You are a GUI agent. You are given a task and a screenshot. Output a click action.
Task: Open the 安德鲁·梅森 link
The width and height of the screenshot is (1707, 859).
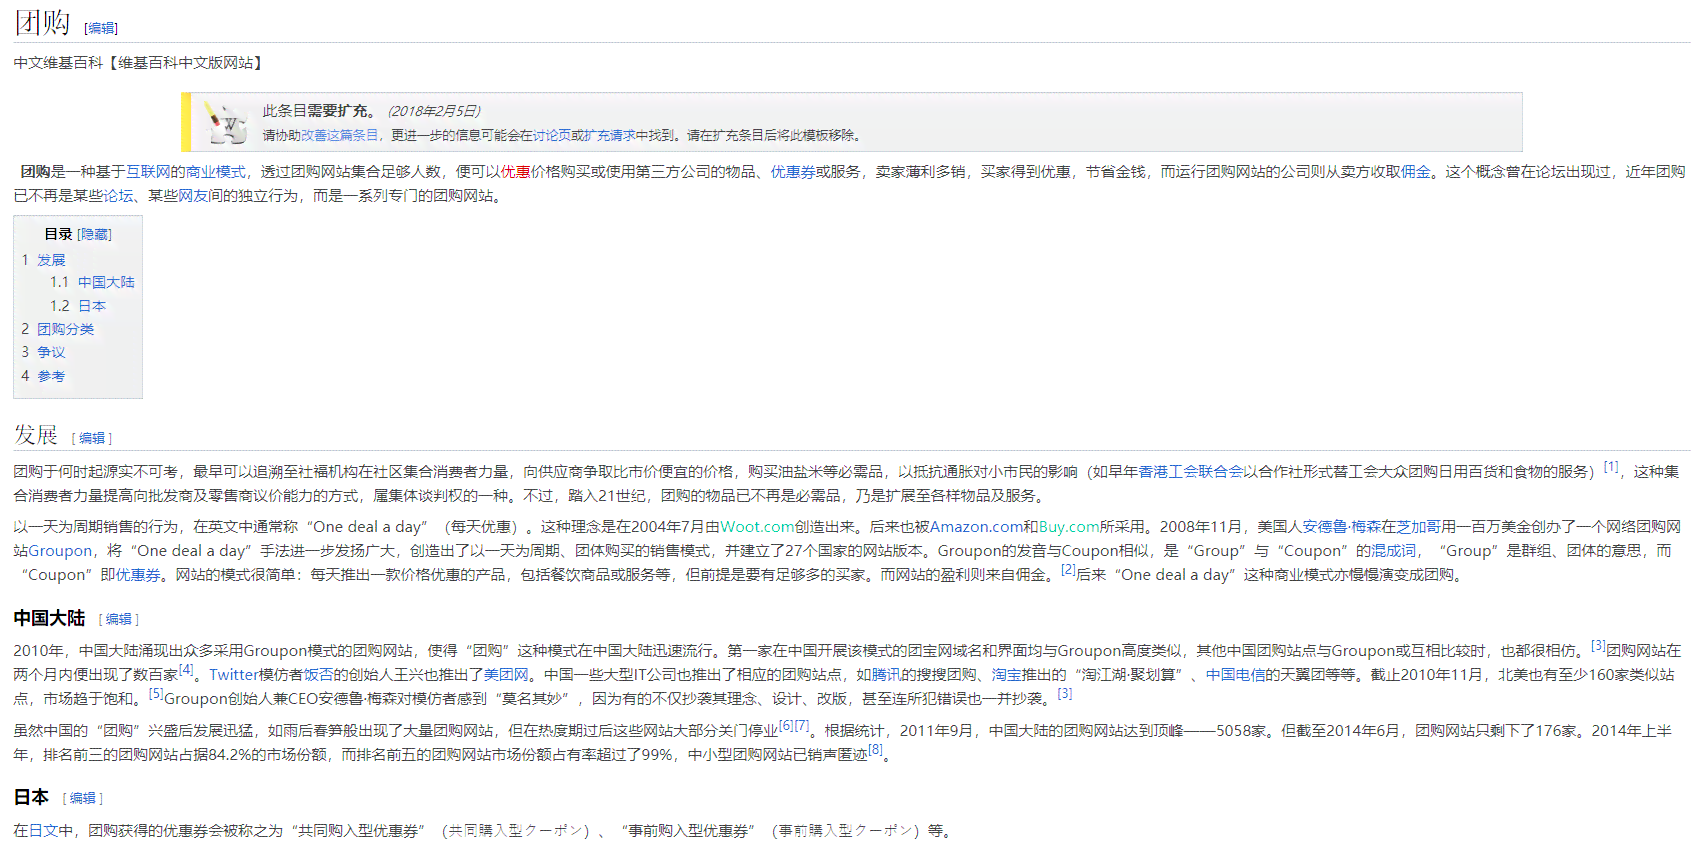(x=1341, y=527)
